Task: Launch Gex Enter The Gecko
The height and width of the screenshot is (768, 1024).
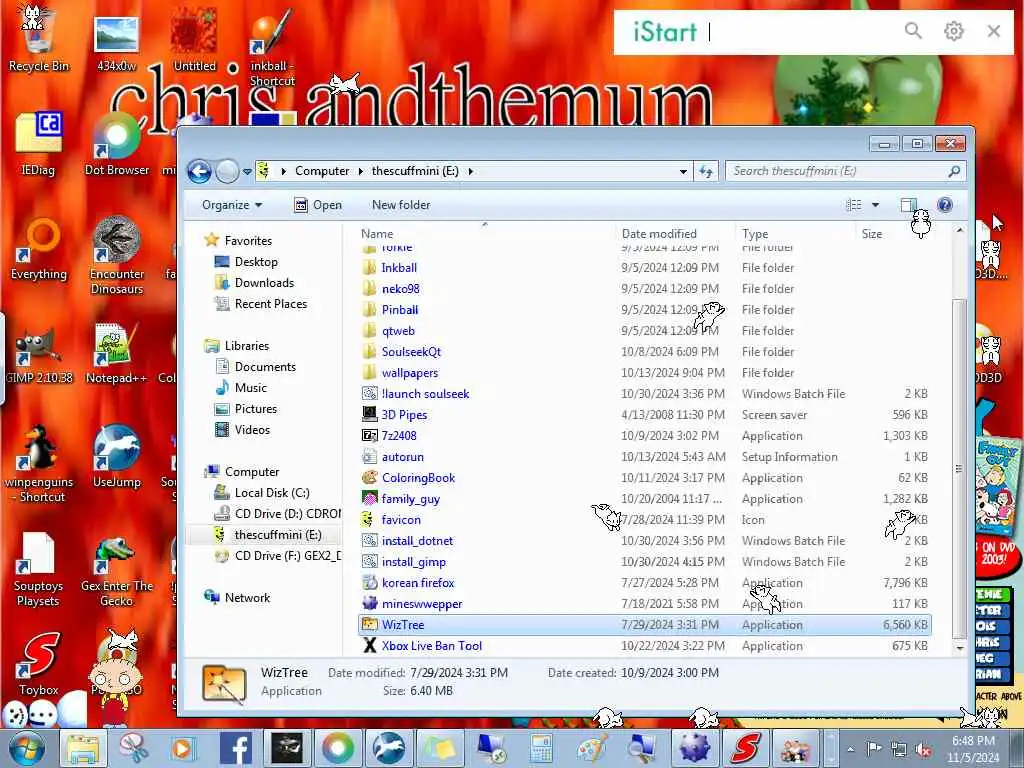Action: coord(116,572)
